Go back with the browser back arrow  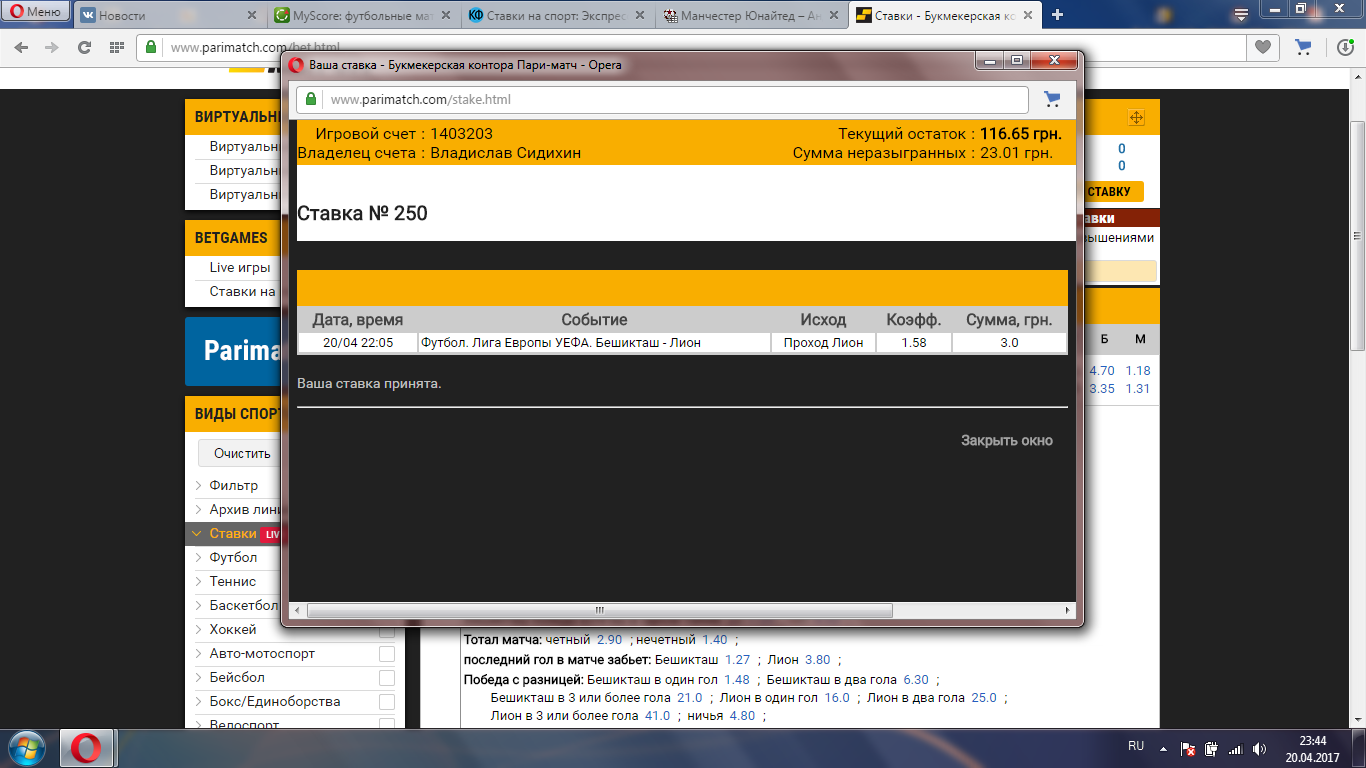pos(21,47)
